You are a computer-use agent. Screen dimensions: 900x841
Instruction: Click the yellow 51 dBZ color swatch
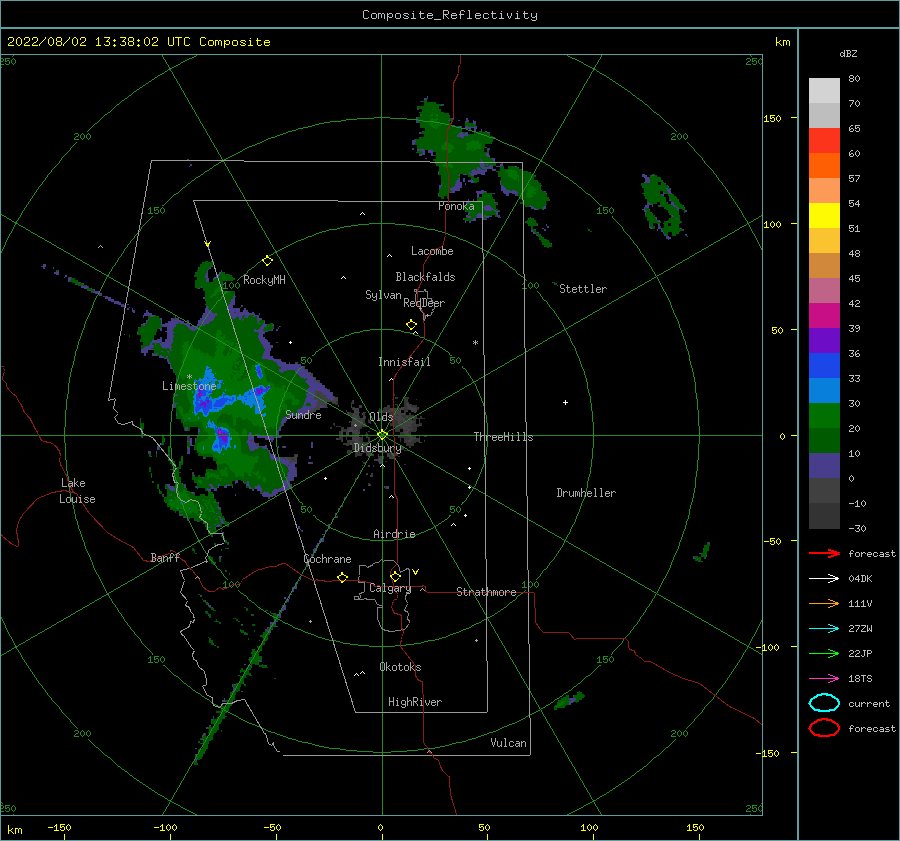pyautogui.click(x=824, y=215)
